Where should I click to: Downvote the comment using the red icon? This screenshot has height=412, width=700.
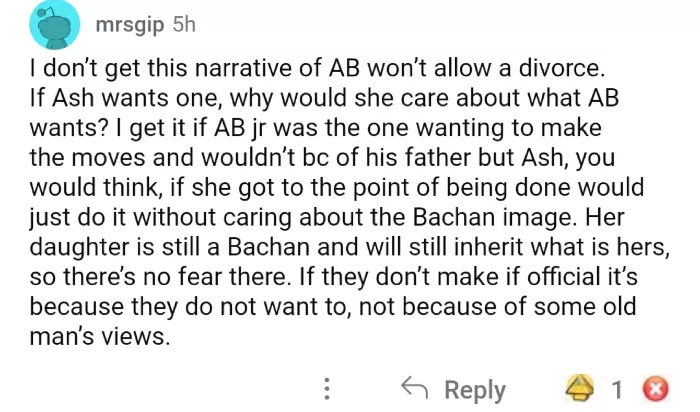(655, 389)
